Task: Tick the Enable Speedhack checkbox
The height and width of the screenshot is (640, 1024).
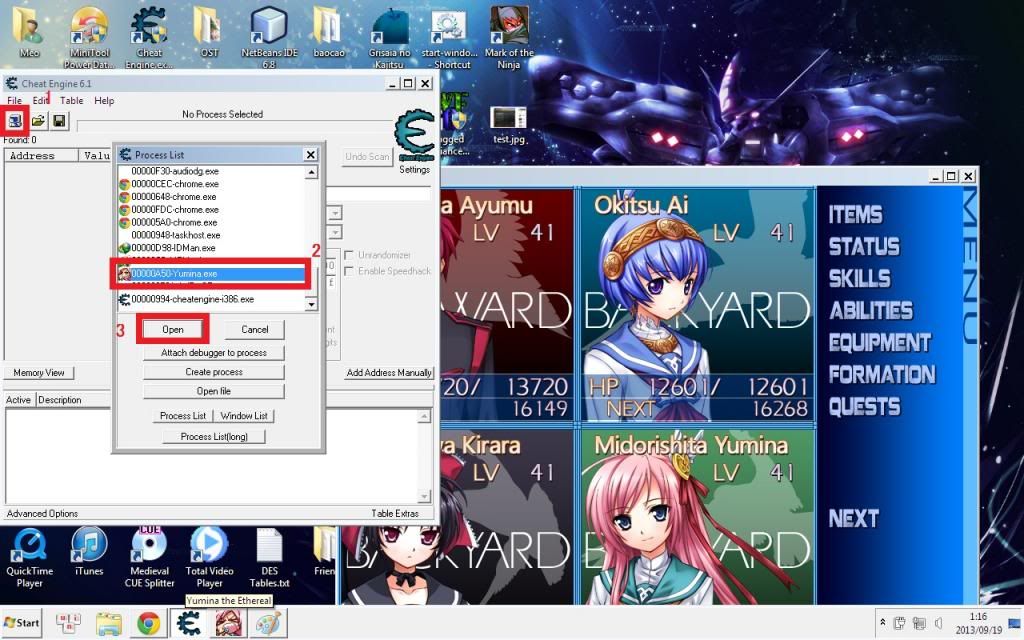Action: click(x=349, y=271)
